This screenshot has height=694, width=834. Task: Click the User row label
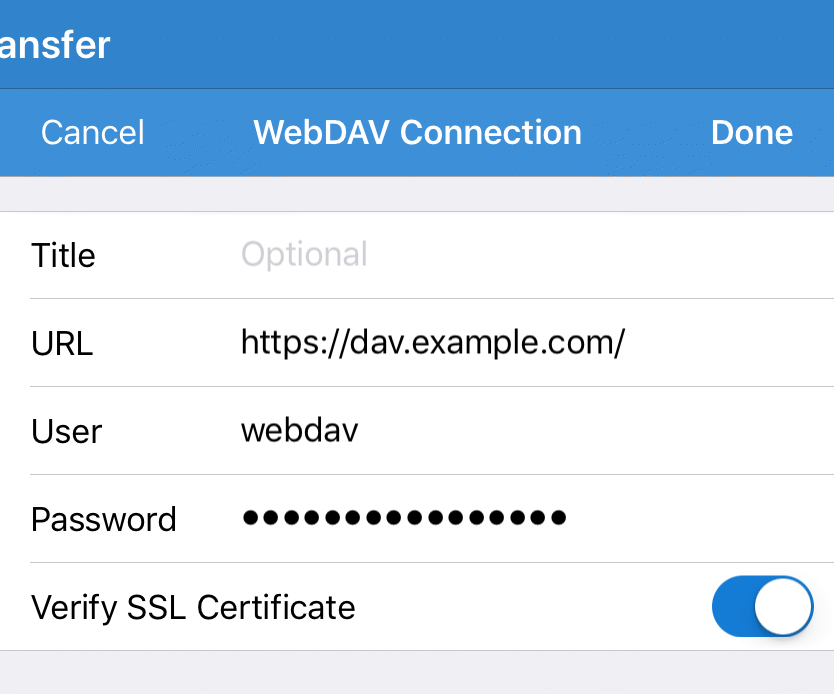66,431
